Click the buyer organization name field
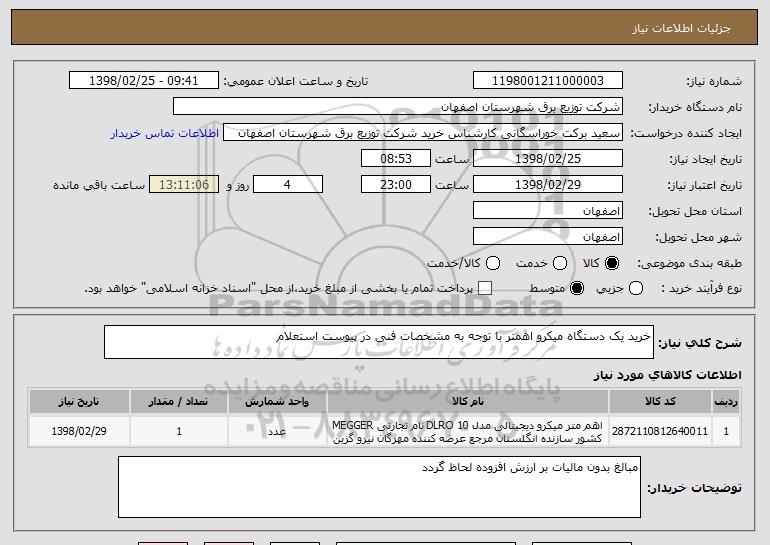The width and height of the screenshot is (770, 545). coord(398,107)
